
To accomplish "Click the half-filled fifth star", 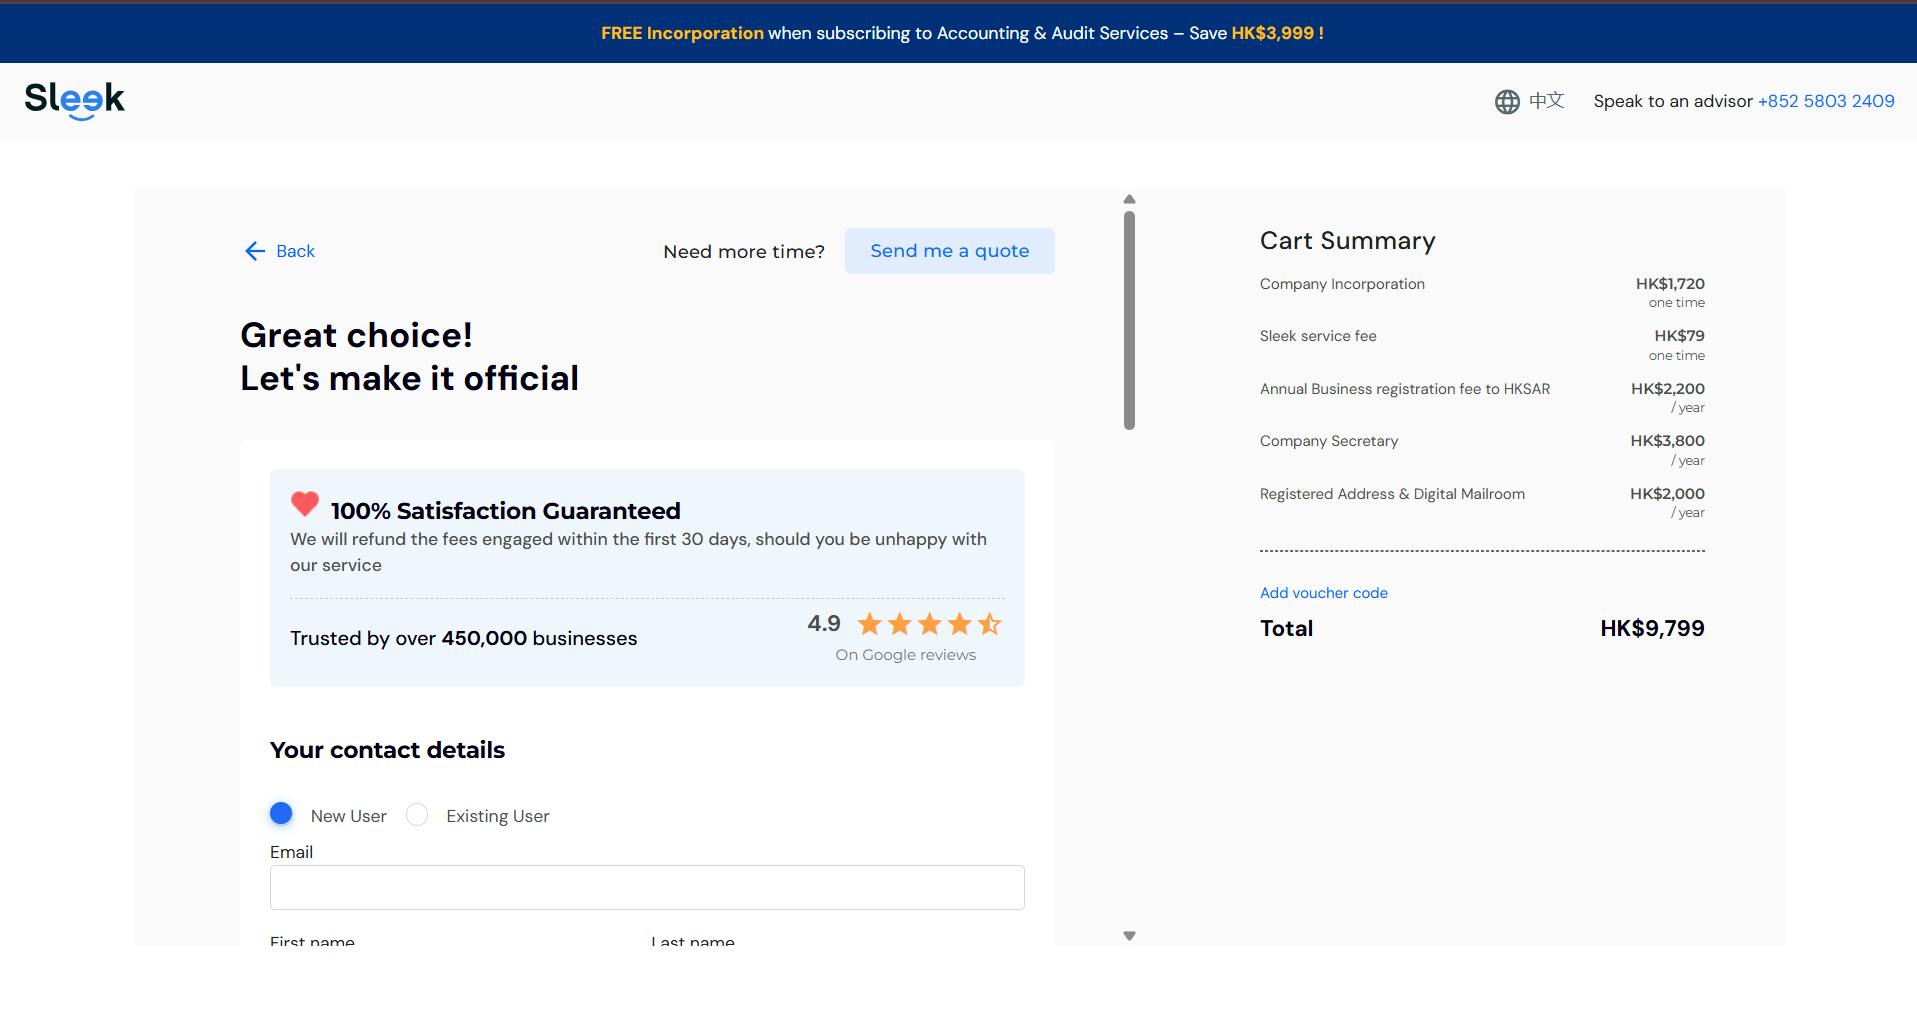I will (989, 625).
